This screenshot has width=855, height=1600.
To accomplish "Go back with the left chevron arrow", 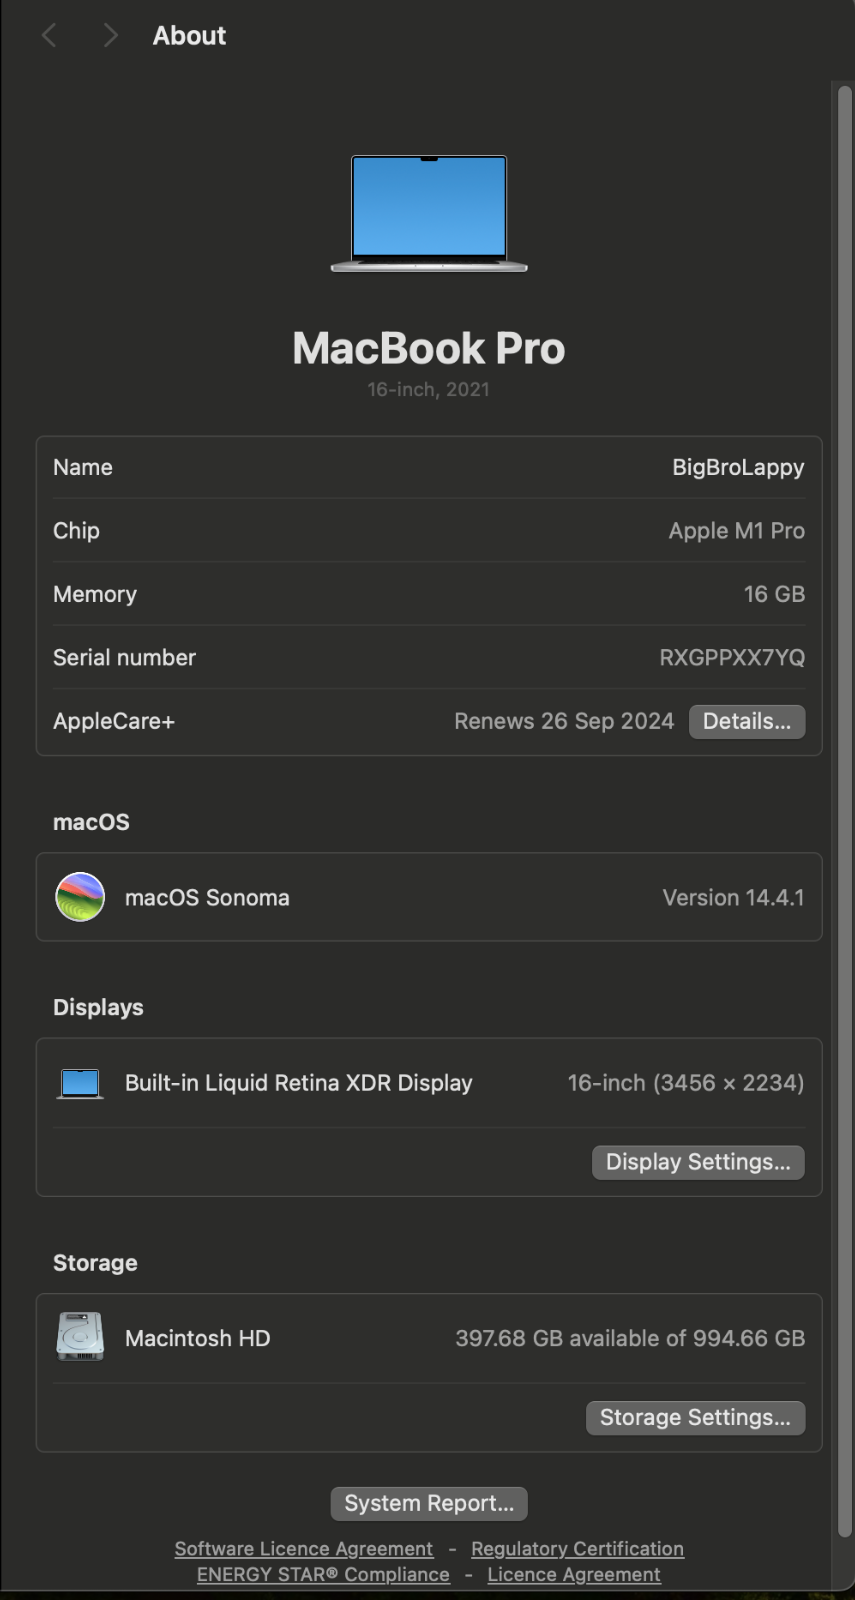I will 48,36.
